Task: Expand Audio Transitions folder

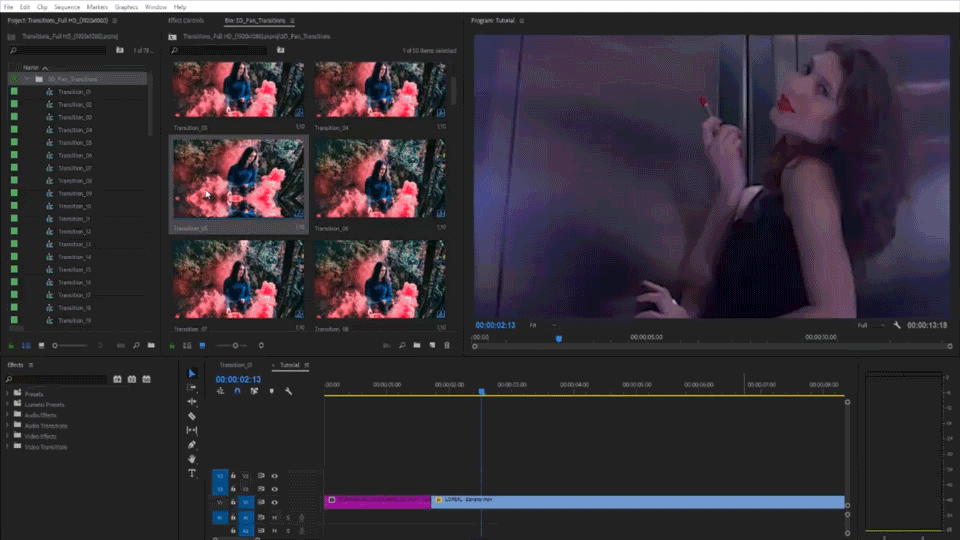Action: click(7, 426)
